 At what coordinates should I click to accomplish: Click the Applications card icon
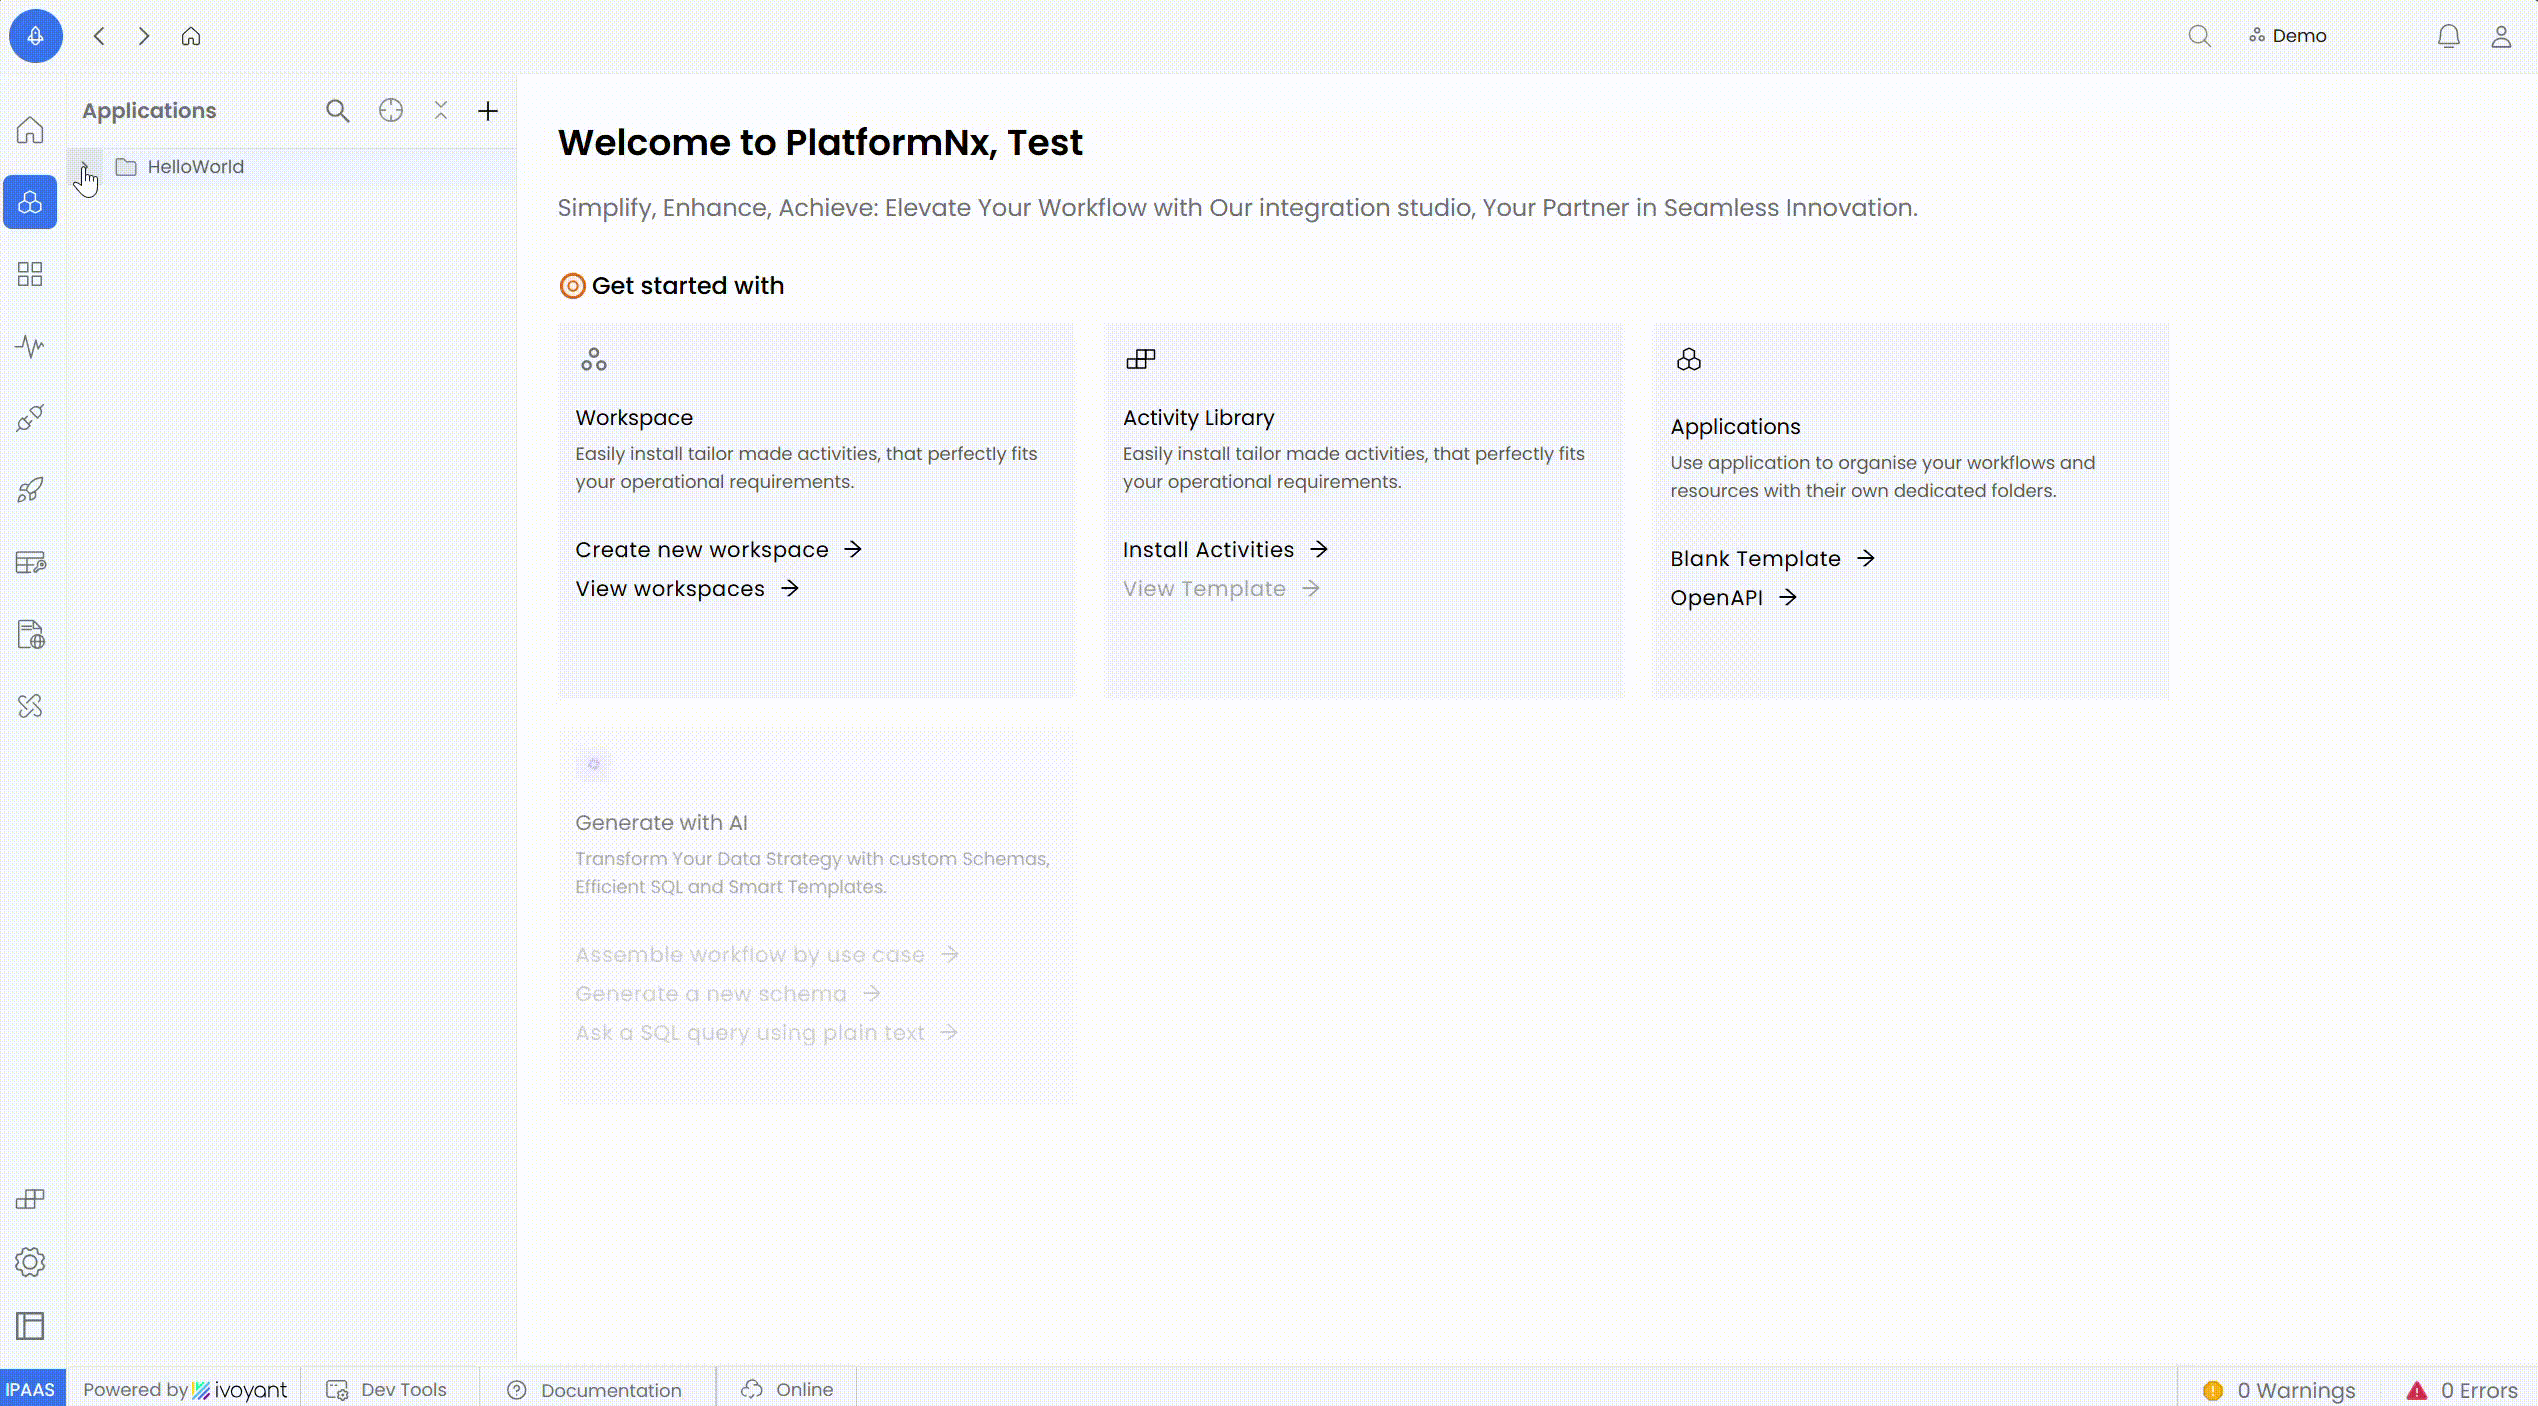1689,359
